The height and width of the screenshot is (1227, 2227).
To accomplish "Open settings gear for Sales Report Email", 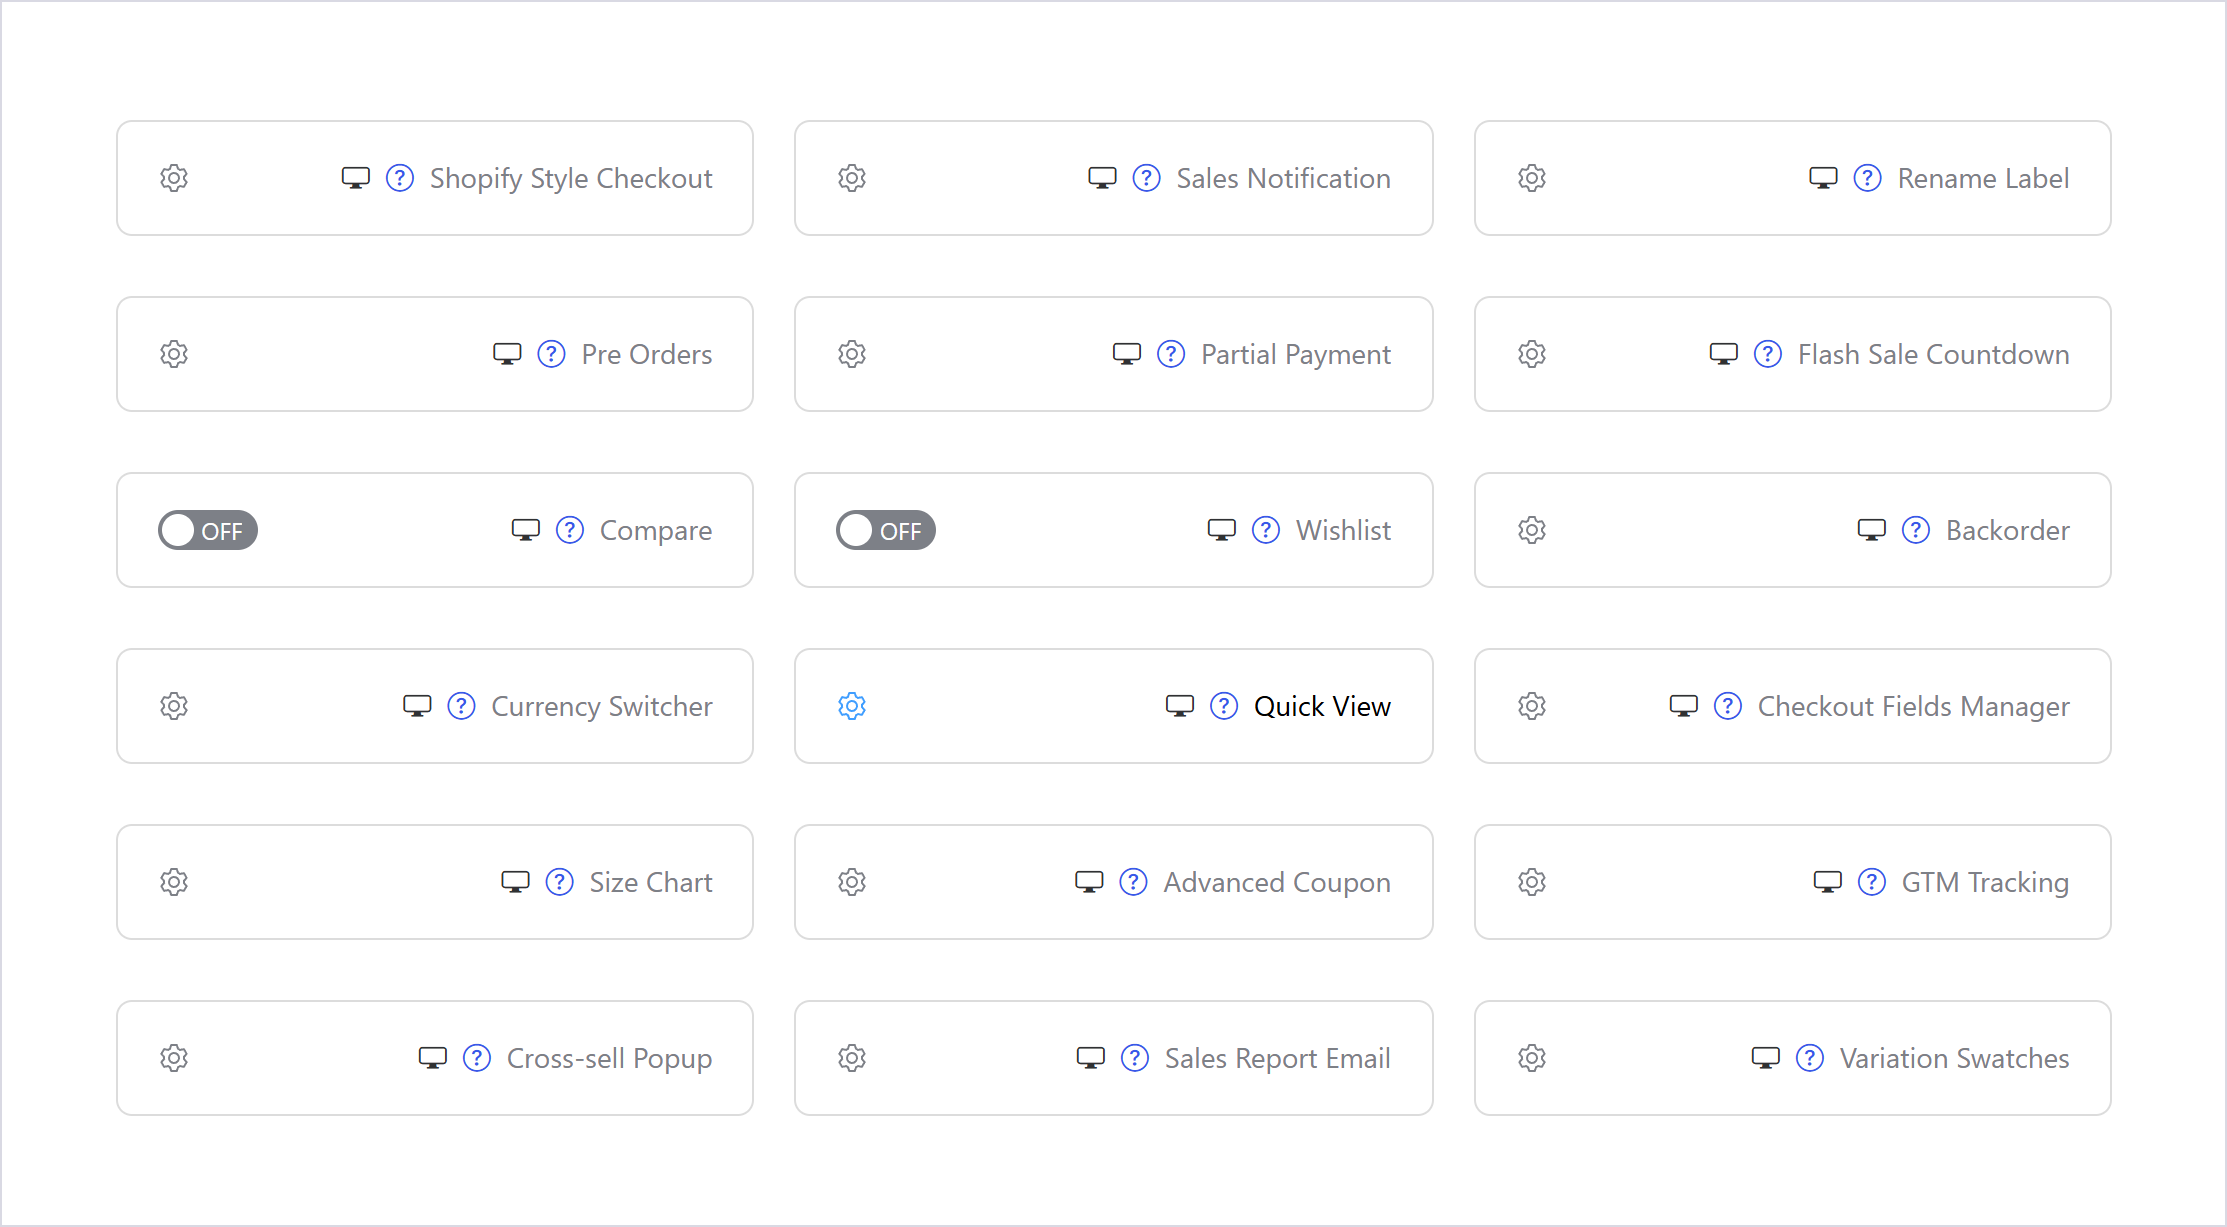I will click(x=852, y=1058).
